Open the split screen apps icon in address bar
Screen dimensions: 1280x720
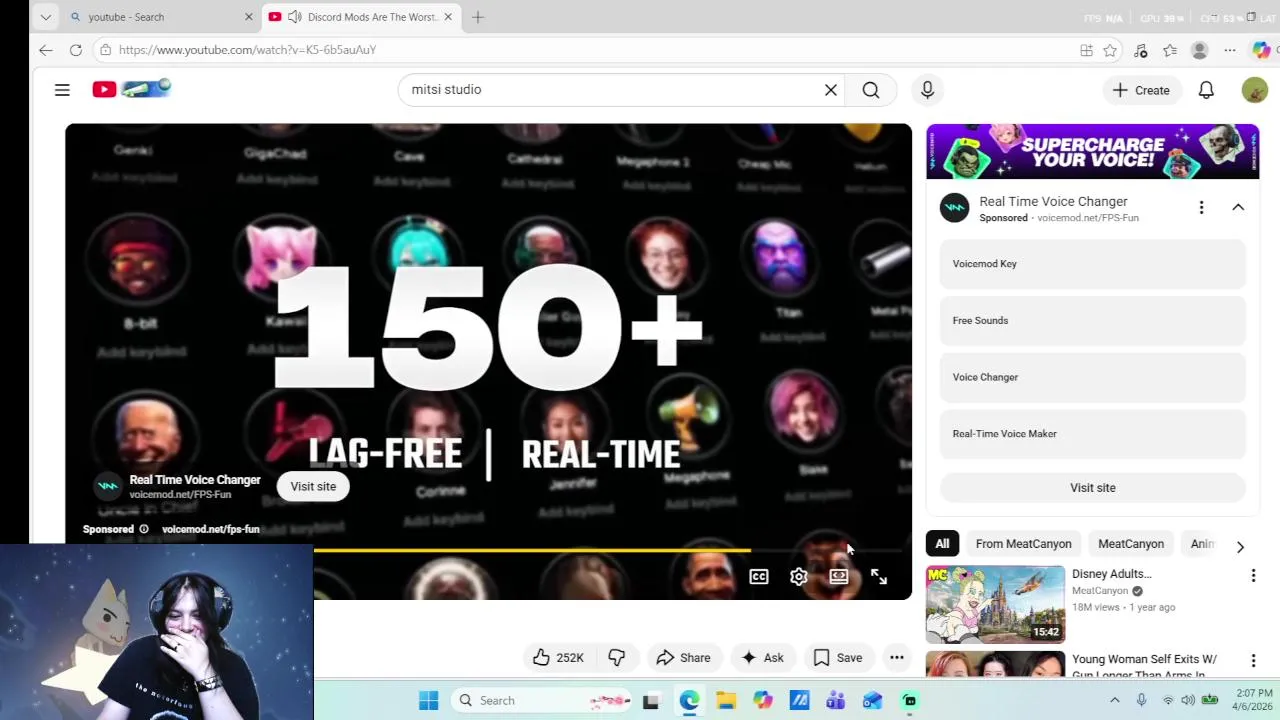pyautogui.click(x=1086, y=50)
